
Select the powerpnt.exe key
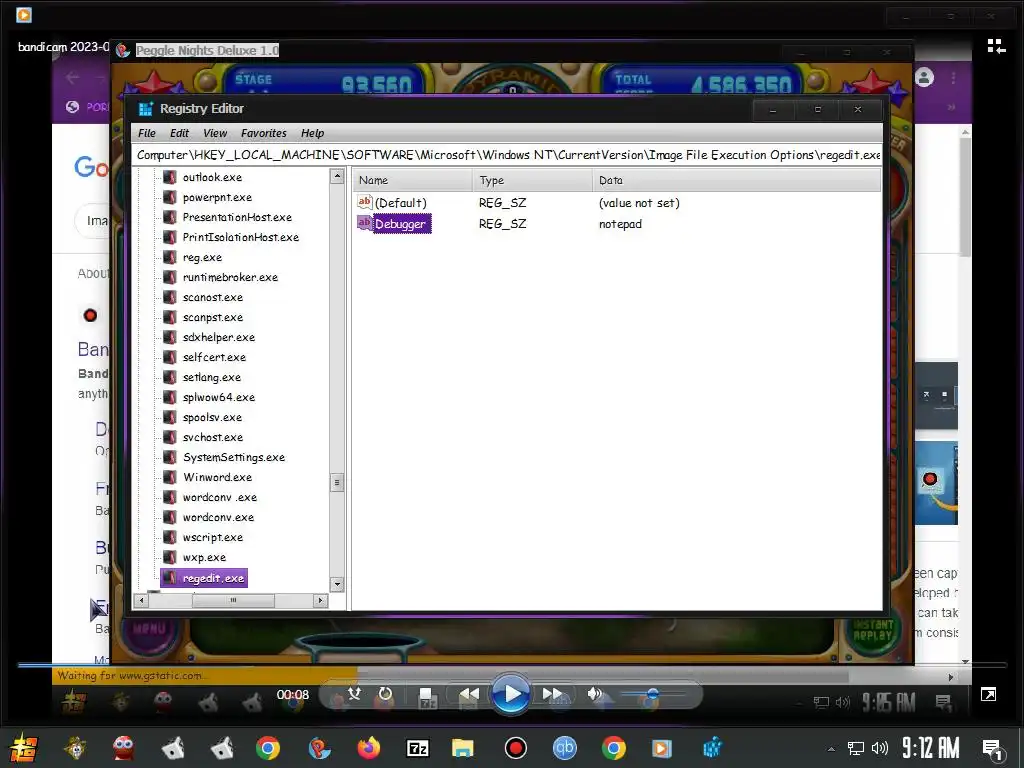pos(217,197)
